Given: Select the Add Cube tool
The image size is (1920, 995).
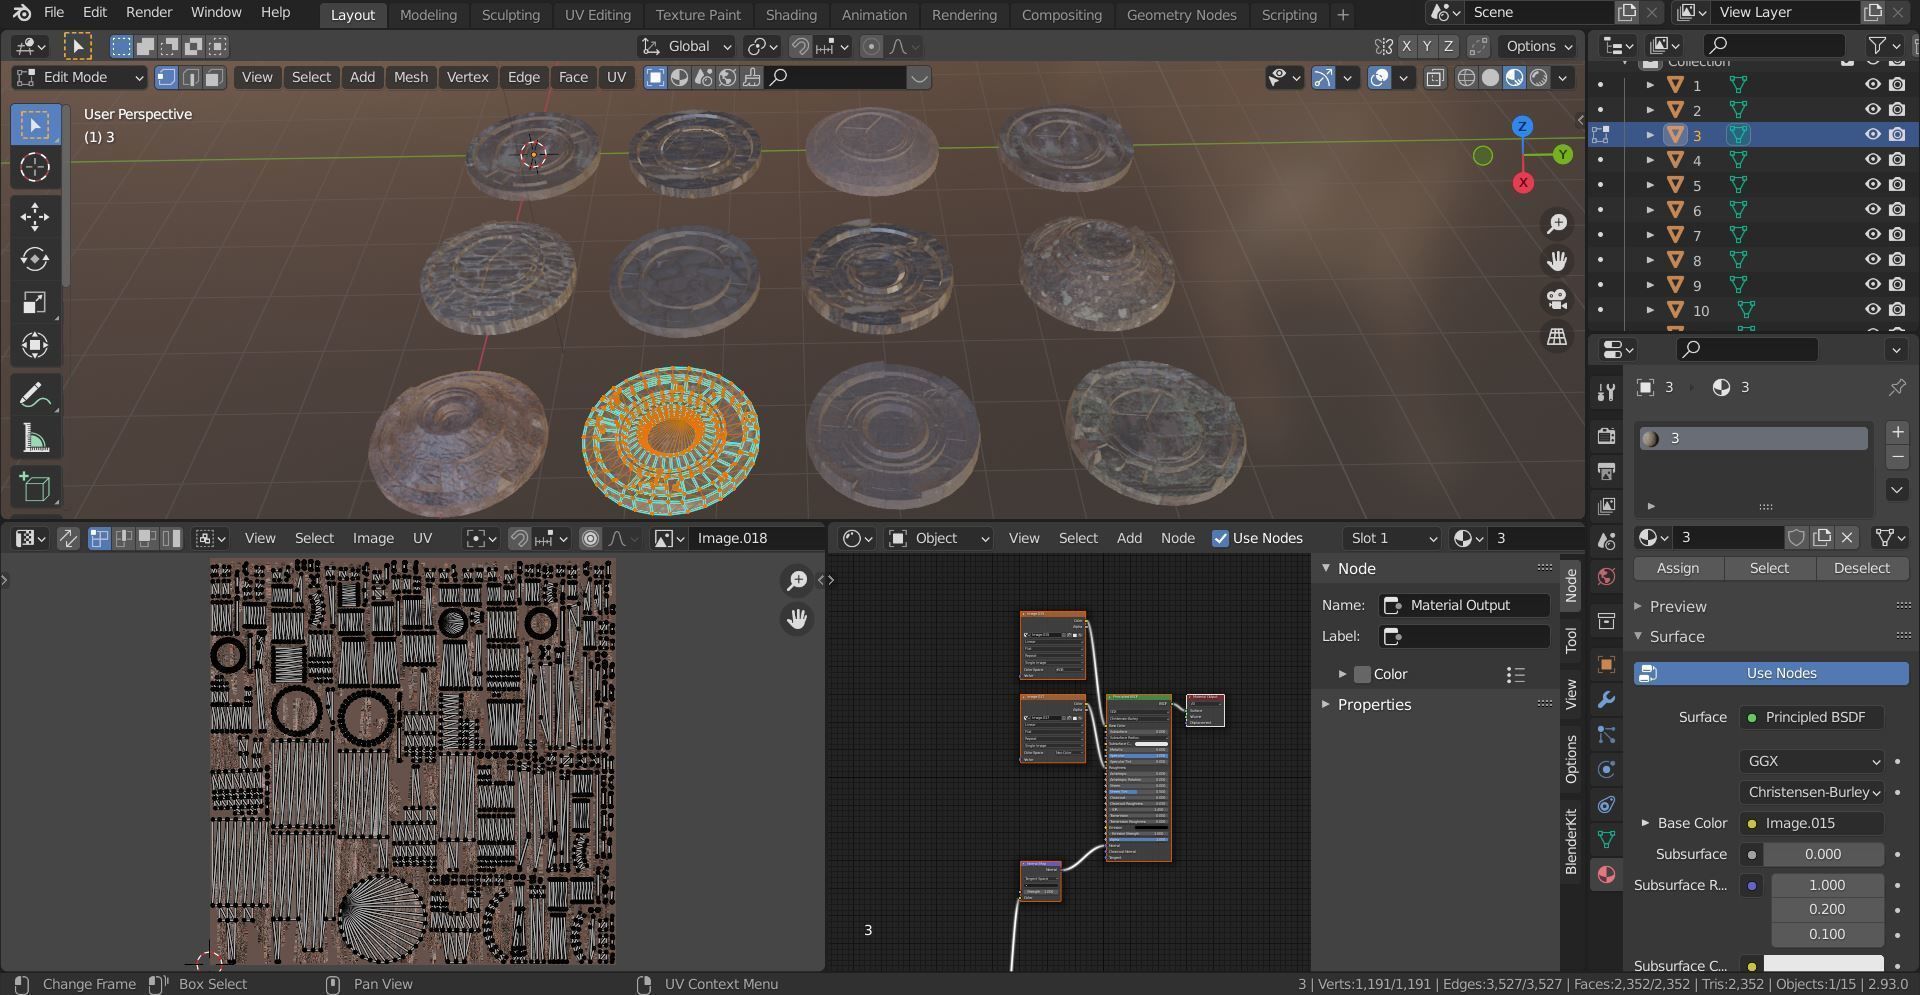Looking at the screenshot, I should pos(35,488).
